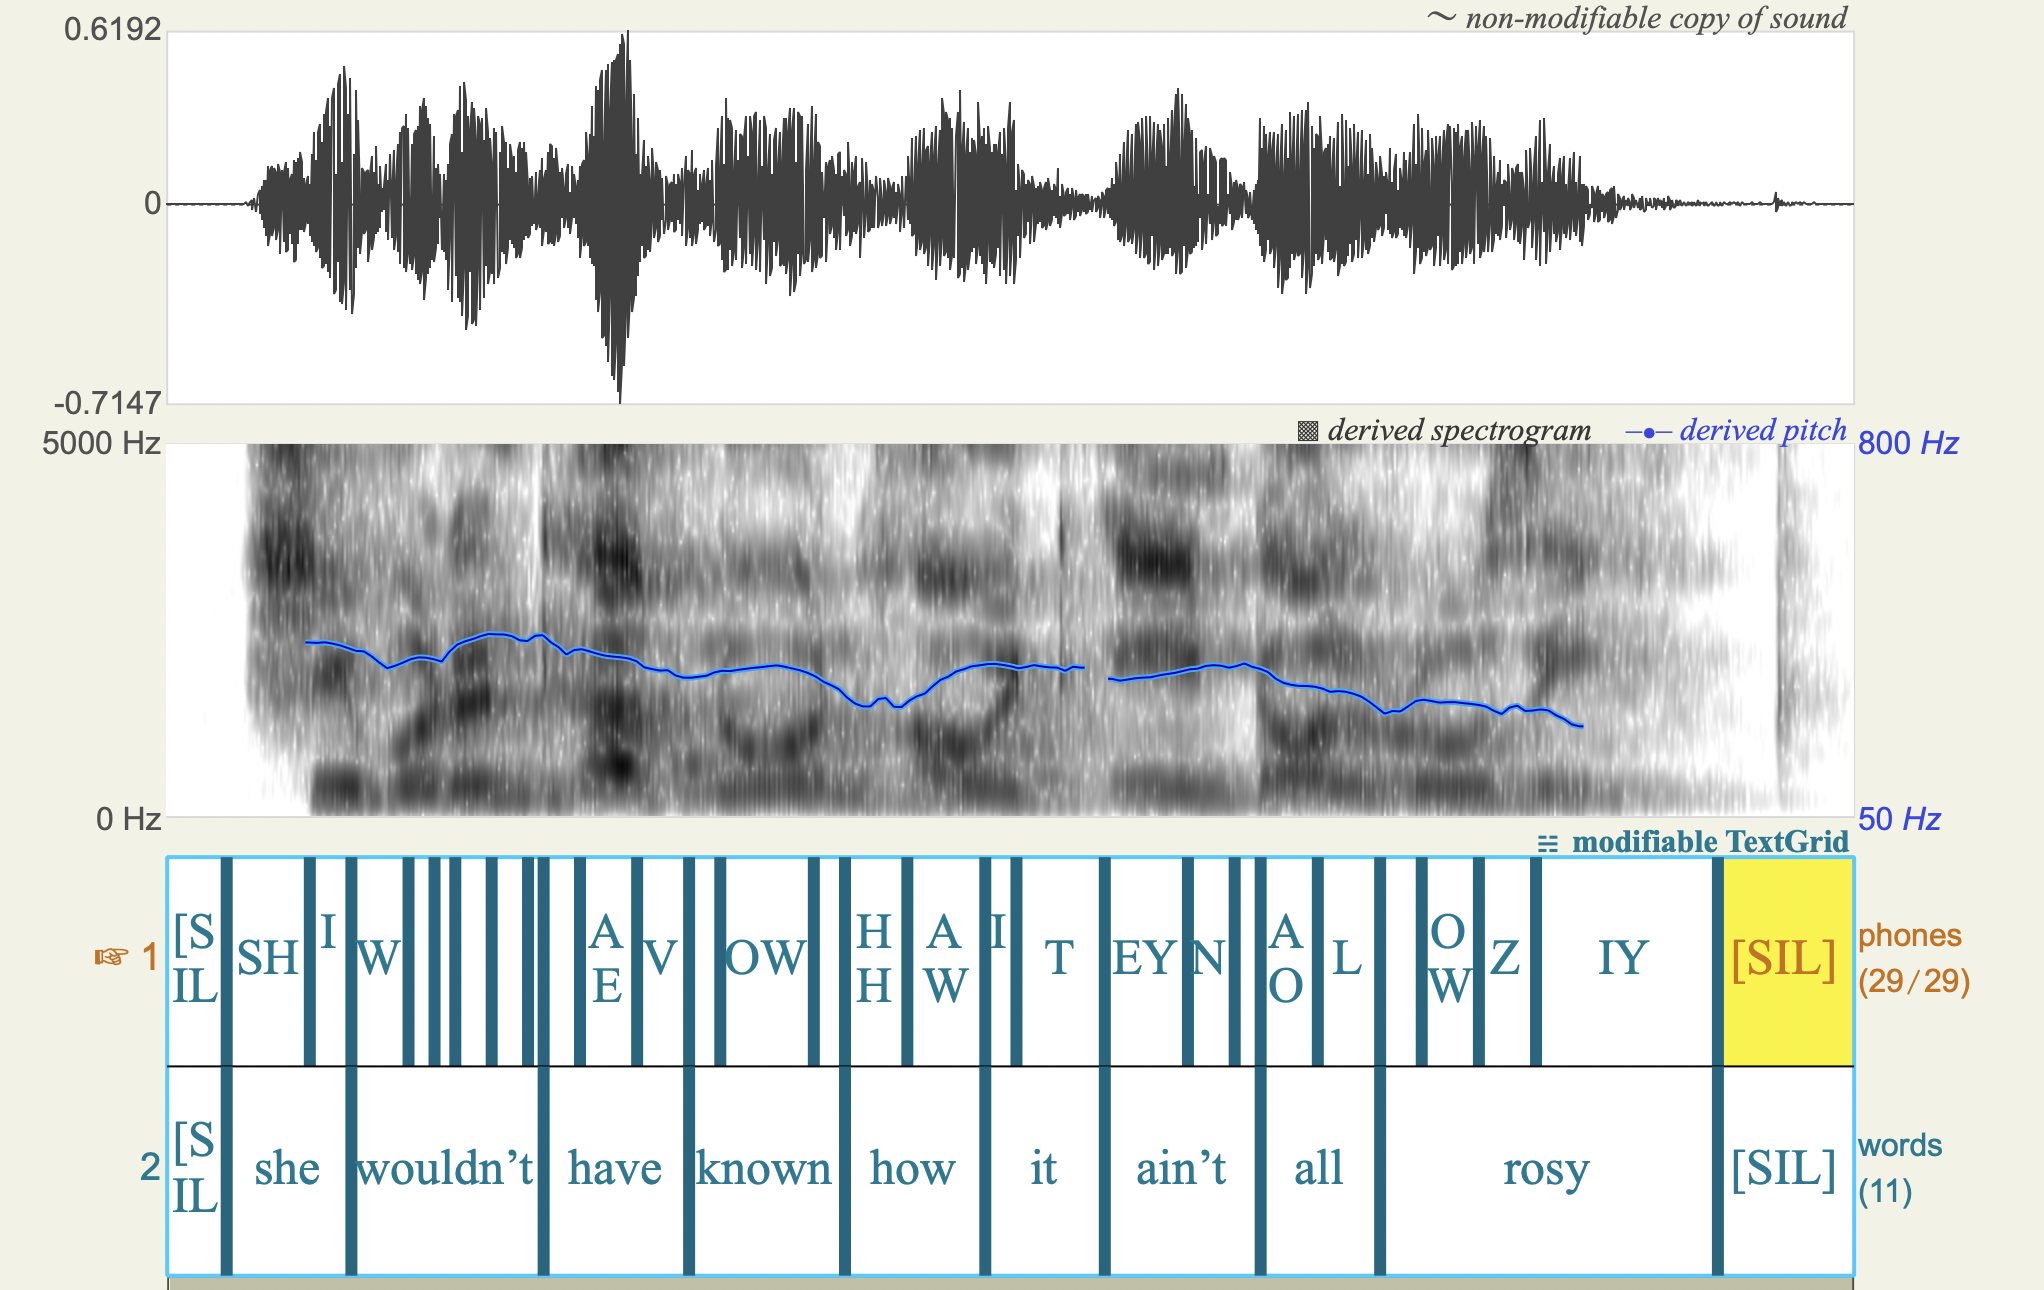
Task: Select the word interval 'rosy'
Action: pyautogui.click(x=1548, y=1170)
